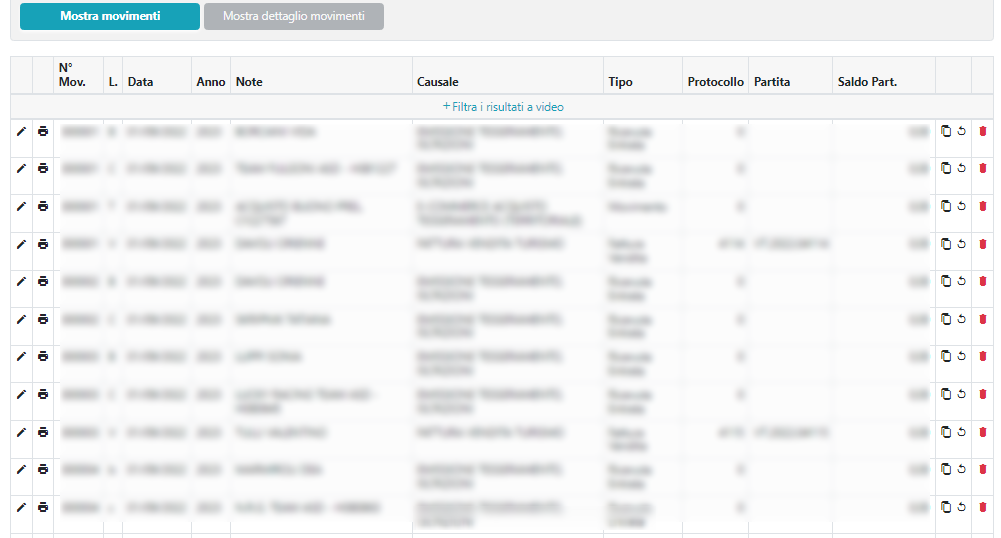The height and width of the screenshot is (538, 1001).
Task: Click trash icon in the last visible row
Action: 982,507
